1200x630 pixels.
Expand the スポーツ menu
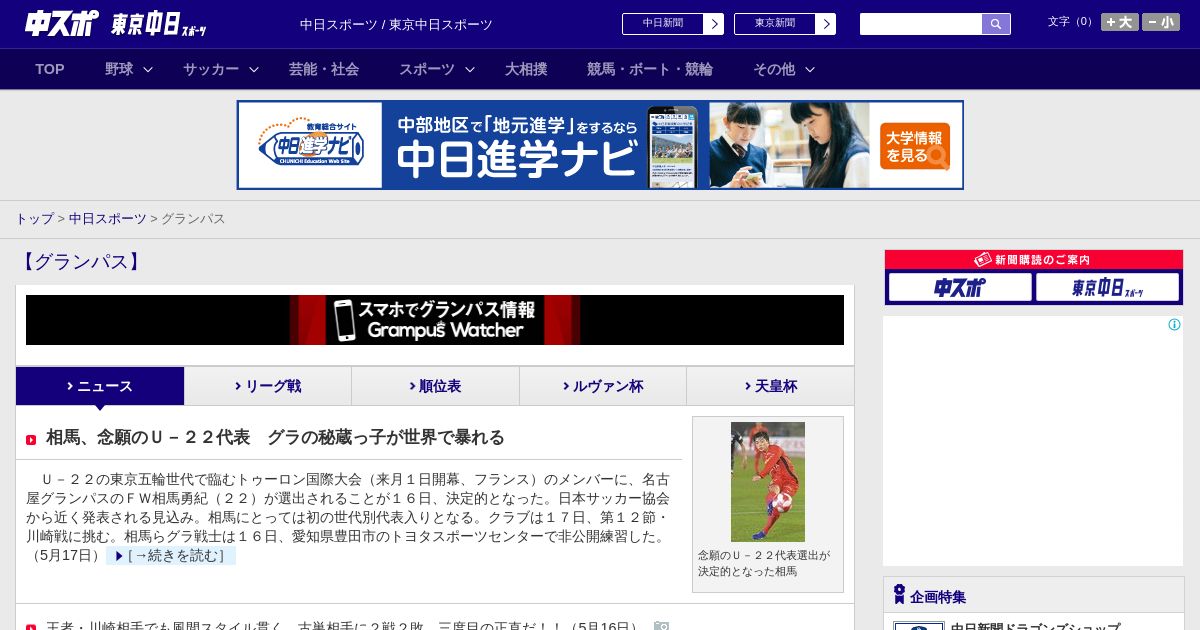point(437,69)
